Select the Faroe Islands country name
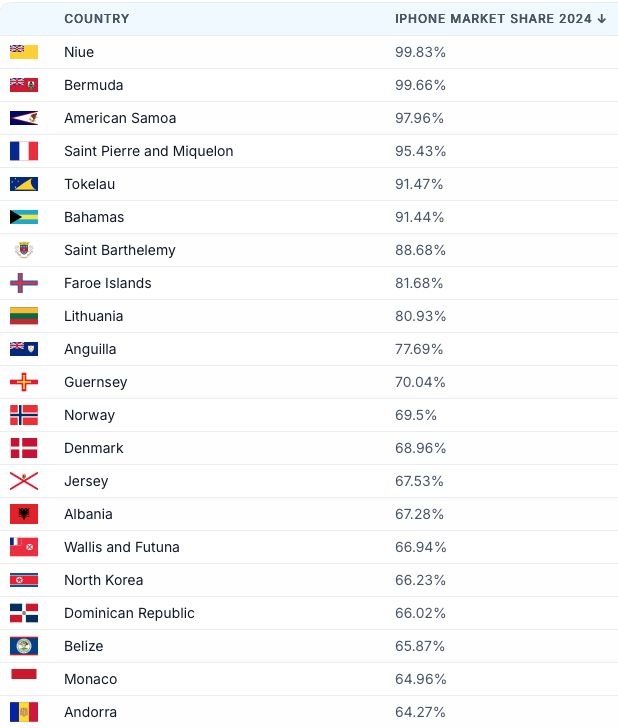Screen dimensions: 618x728 (108, 283)
